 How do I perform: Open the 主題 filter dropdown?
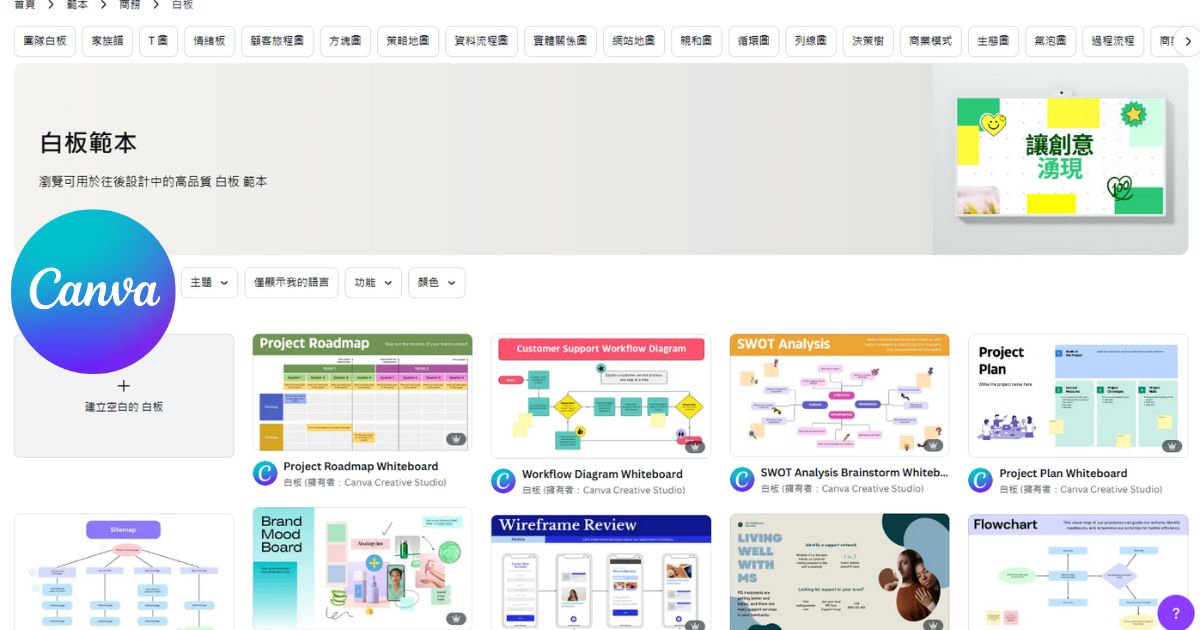pos(209,283)
